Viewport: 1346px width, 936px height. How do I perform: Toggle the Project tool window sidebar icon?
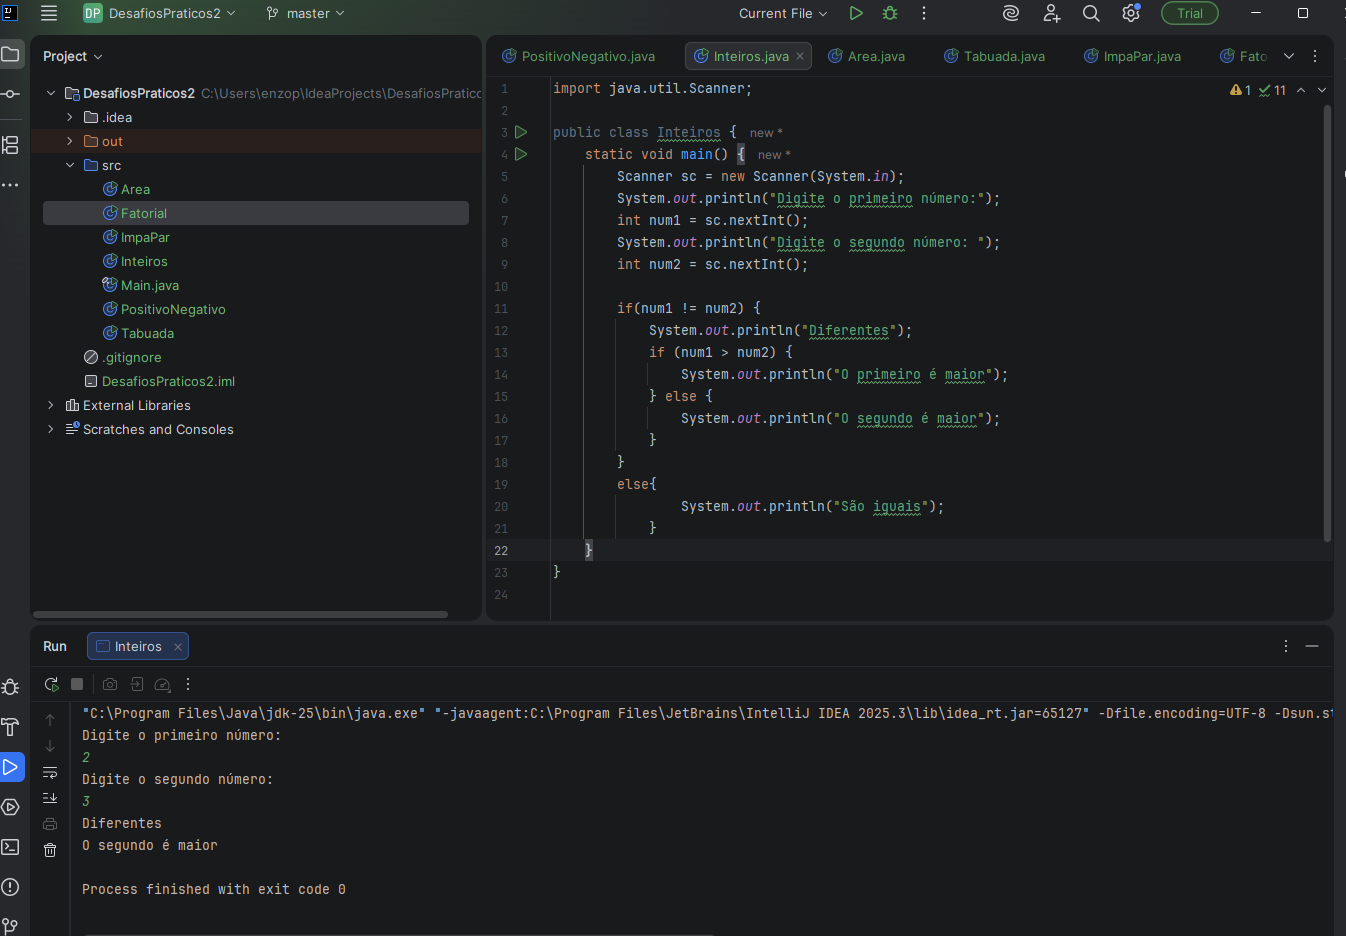click(x=10, y=54)
